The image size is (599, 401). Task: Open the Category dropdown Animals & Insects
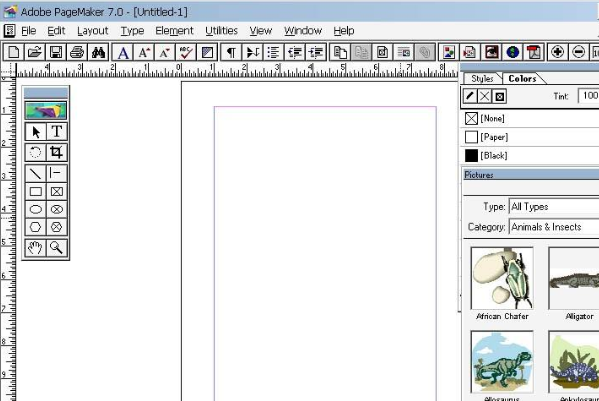coord(554,227)
